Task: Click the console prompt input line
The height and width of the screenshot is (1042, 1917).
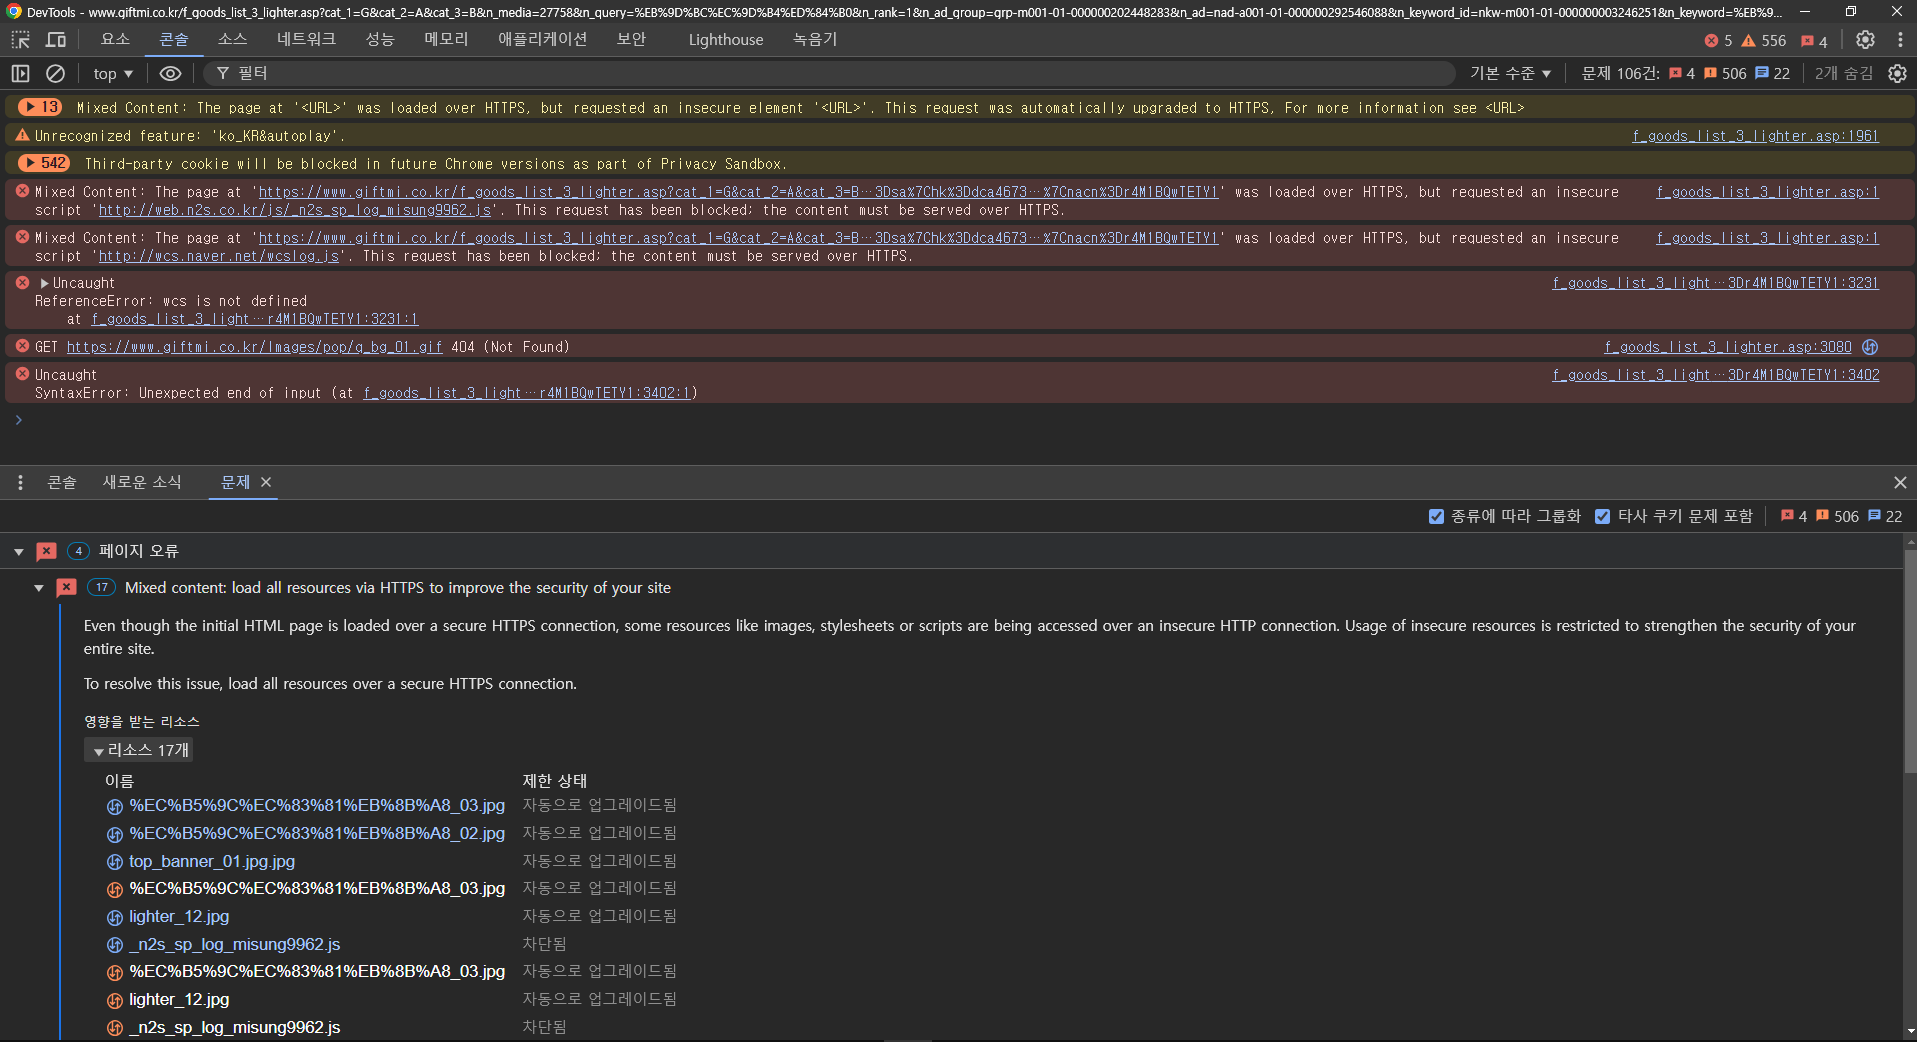Action: pyautogui.click(x=960, y=420)
